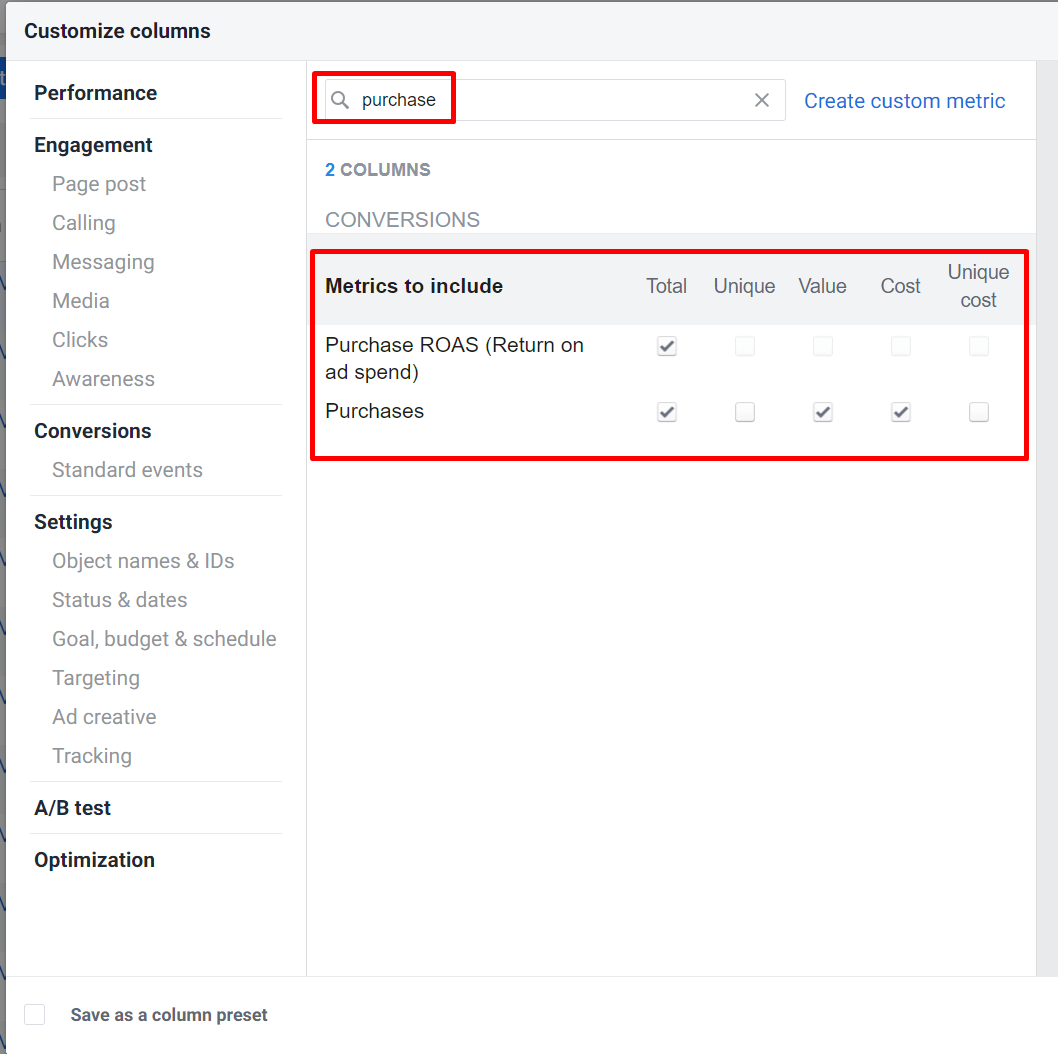Image resolution: width=1058 pixels, height=1054 pixels.
Task: Open Create custom metric link
Action: pos(905,101)
